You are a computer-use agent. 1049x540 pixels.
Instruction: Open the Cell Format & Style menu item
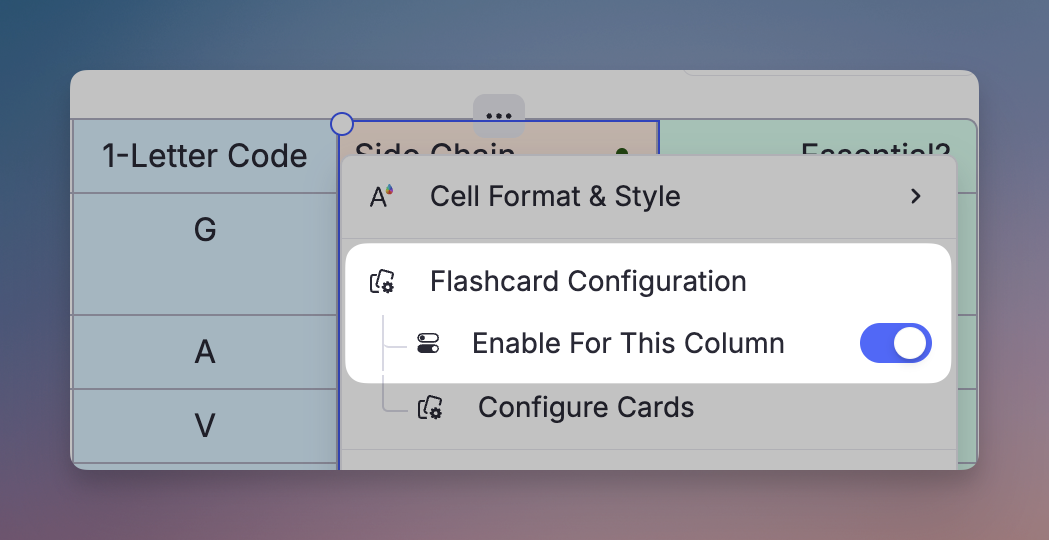pyautogui.click(x=555, y=196)
